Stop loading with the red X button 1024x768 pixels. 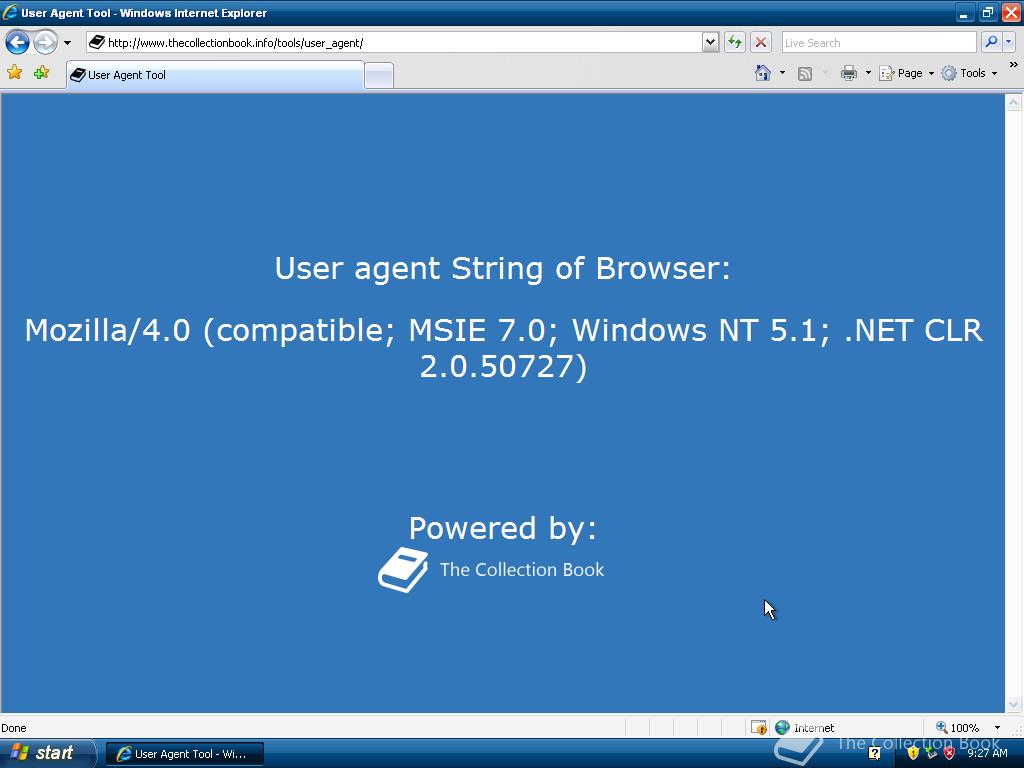761,42
